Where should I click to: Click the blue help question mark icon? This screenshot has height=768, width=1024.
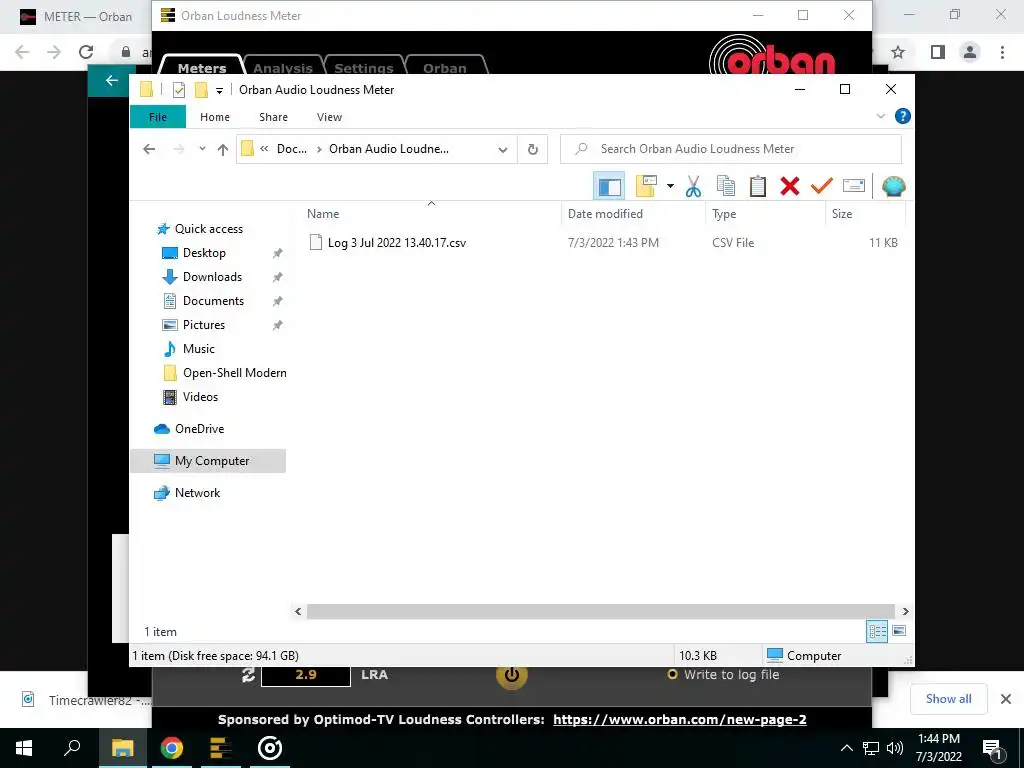[903, 116]
